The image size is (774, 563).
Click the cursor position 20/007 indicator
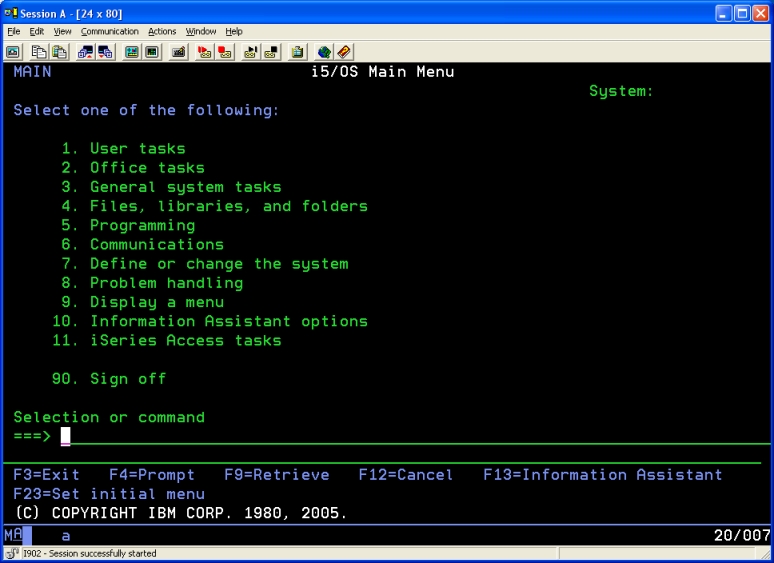pos(742,535)
